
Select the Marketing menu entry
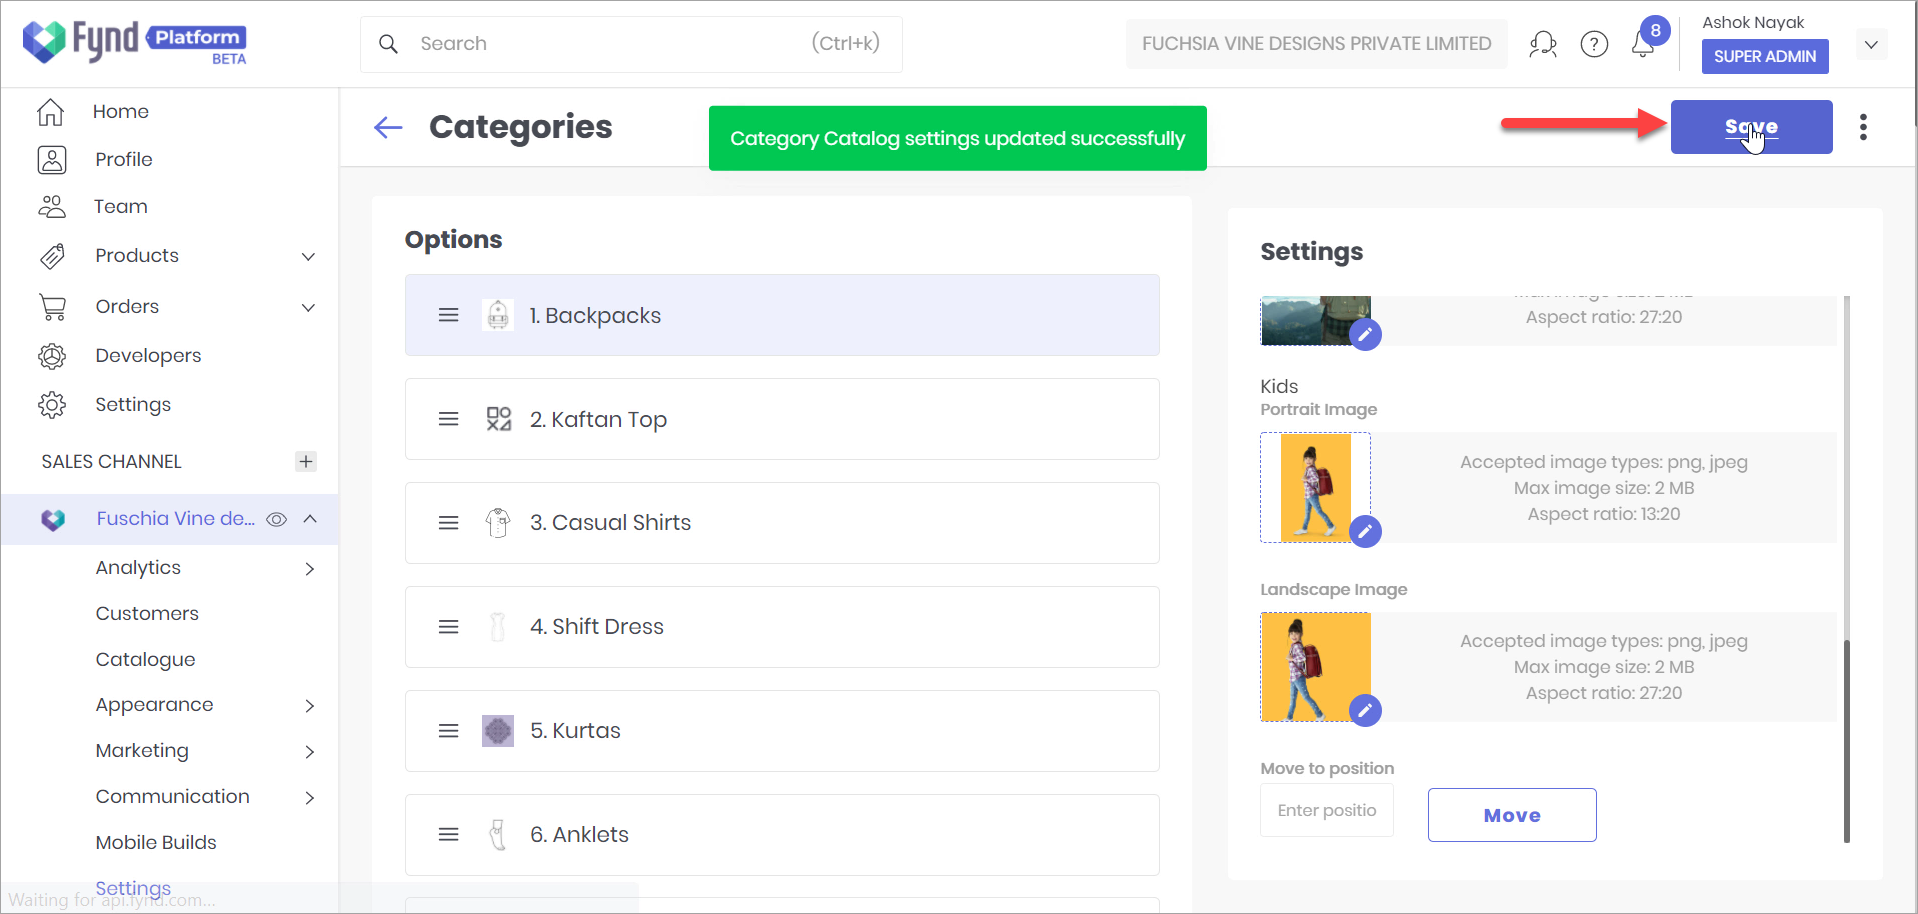click(x=142, y=750)
